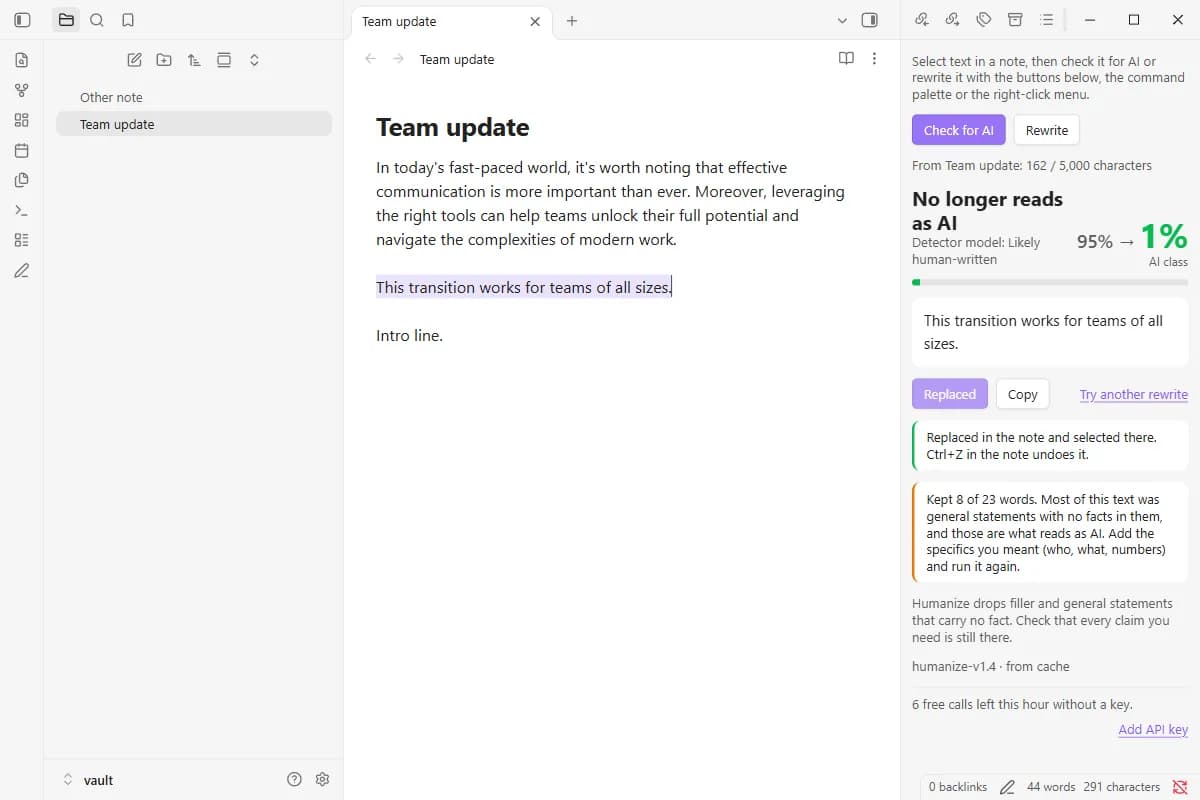Image resolution: width=1200 pixels, height=800 pixels.
Task: Create new canvas from ribbon
Action: coord(22,120)
